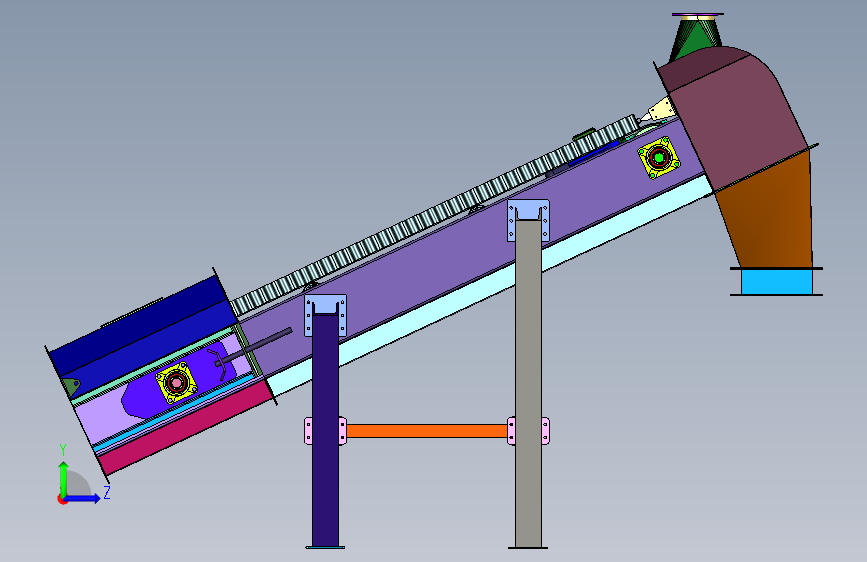The height and width of the screenshot is (562, 867).
Task: Pick the pink clamp on the right leg
Action: (x=529, y=431)
